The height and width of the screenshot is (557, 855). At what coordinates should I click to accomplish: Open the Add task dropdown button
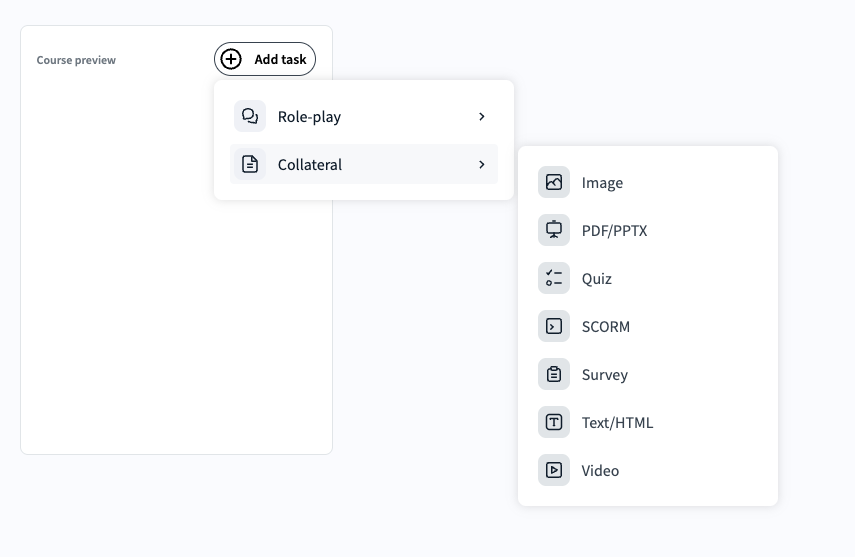click(x=265, y=59)
